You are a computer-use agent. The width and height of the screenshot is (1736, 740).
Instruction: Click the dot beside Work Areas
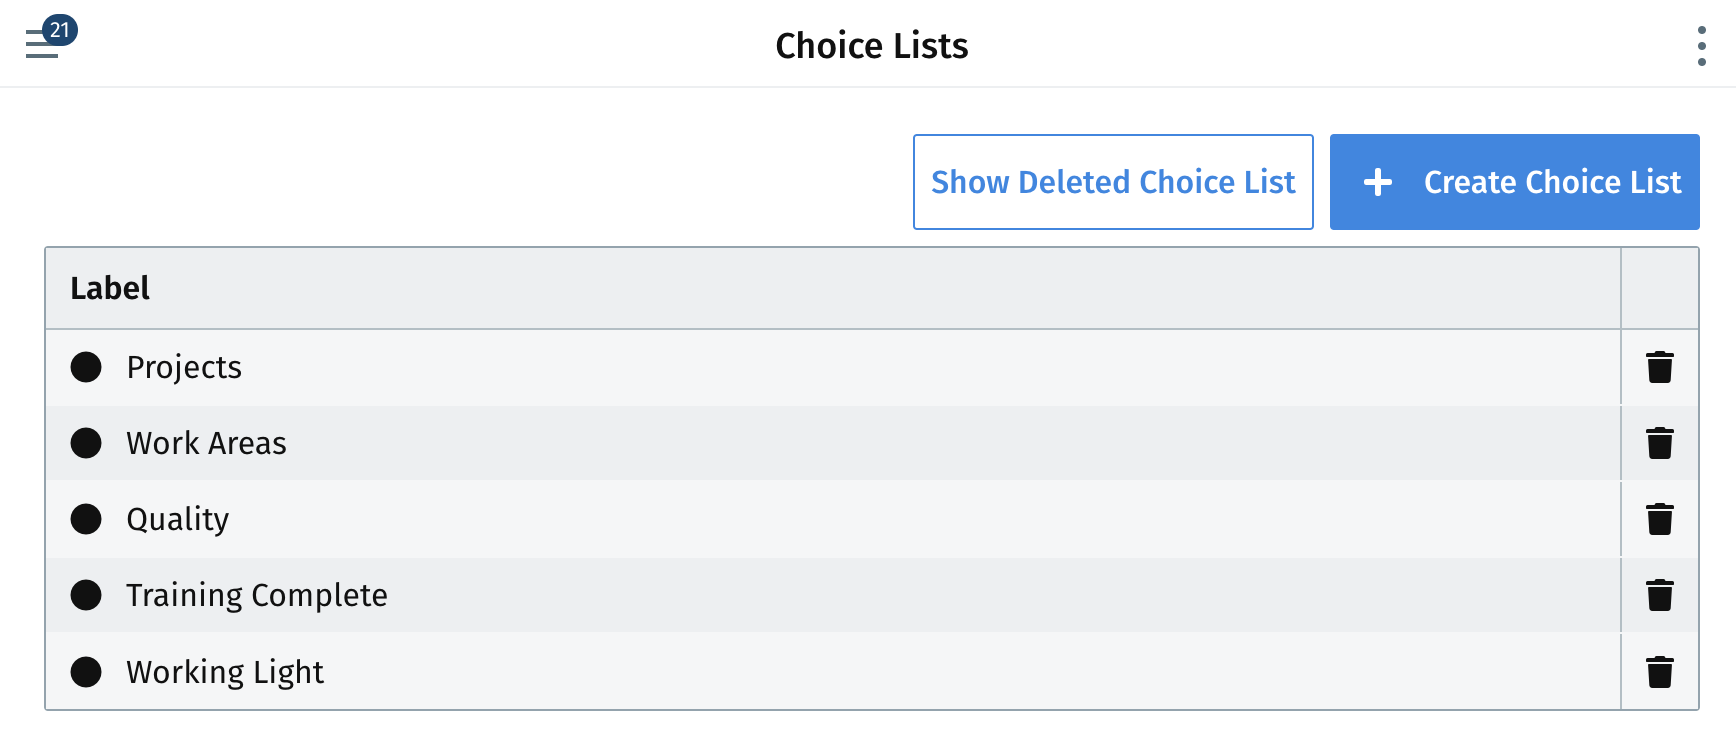pos(86,443)
